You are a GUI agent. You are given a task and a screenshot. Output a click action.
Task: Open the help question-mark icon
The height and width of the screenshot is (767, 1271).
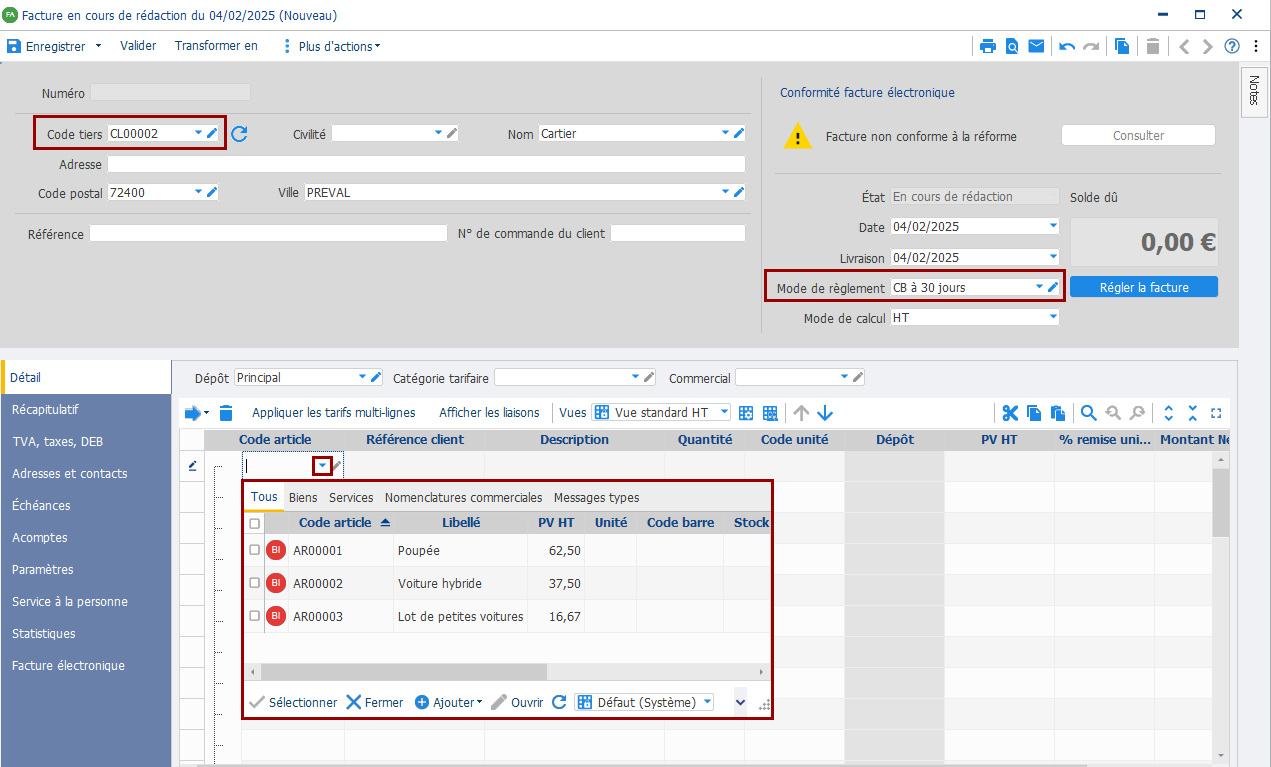[1232, 46]
